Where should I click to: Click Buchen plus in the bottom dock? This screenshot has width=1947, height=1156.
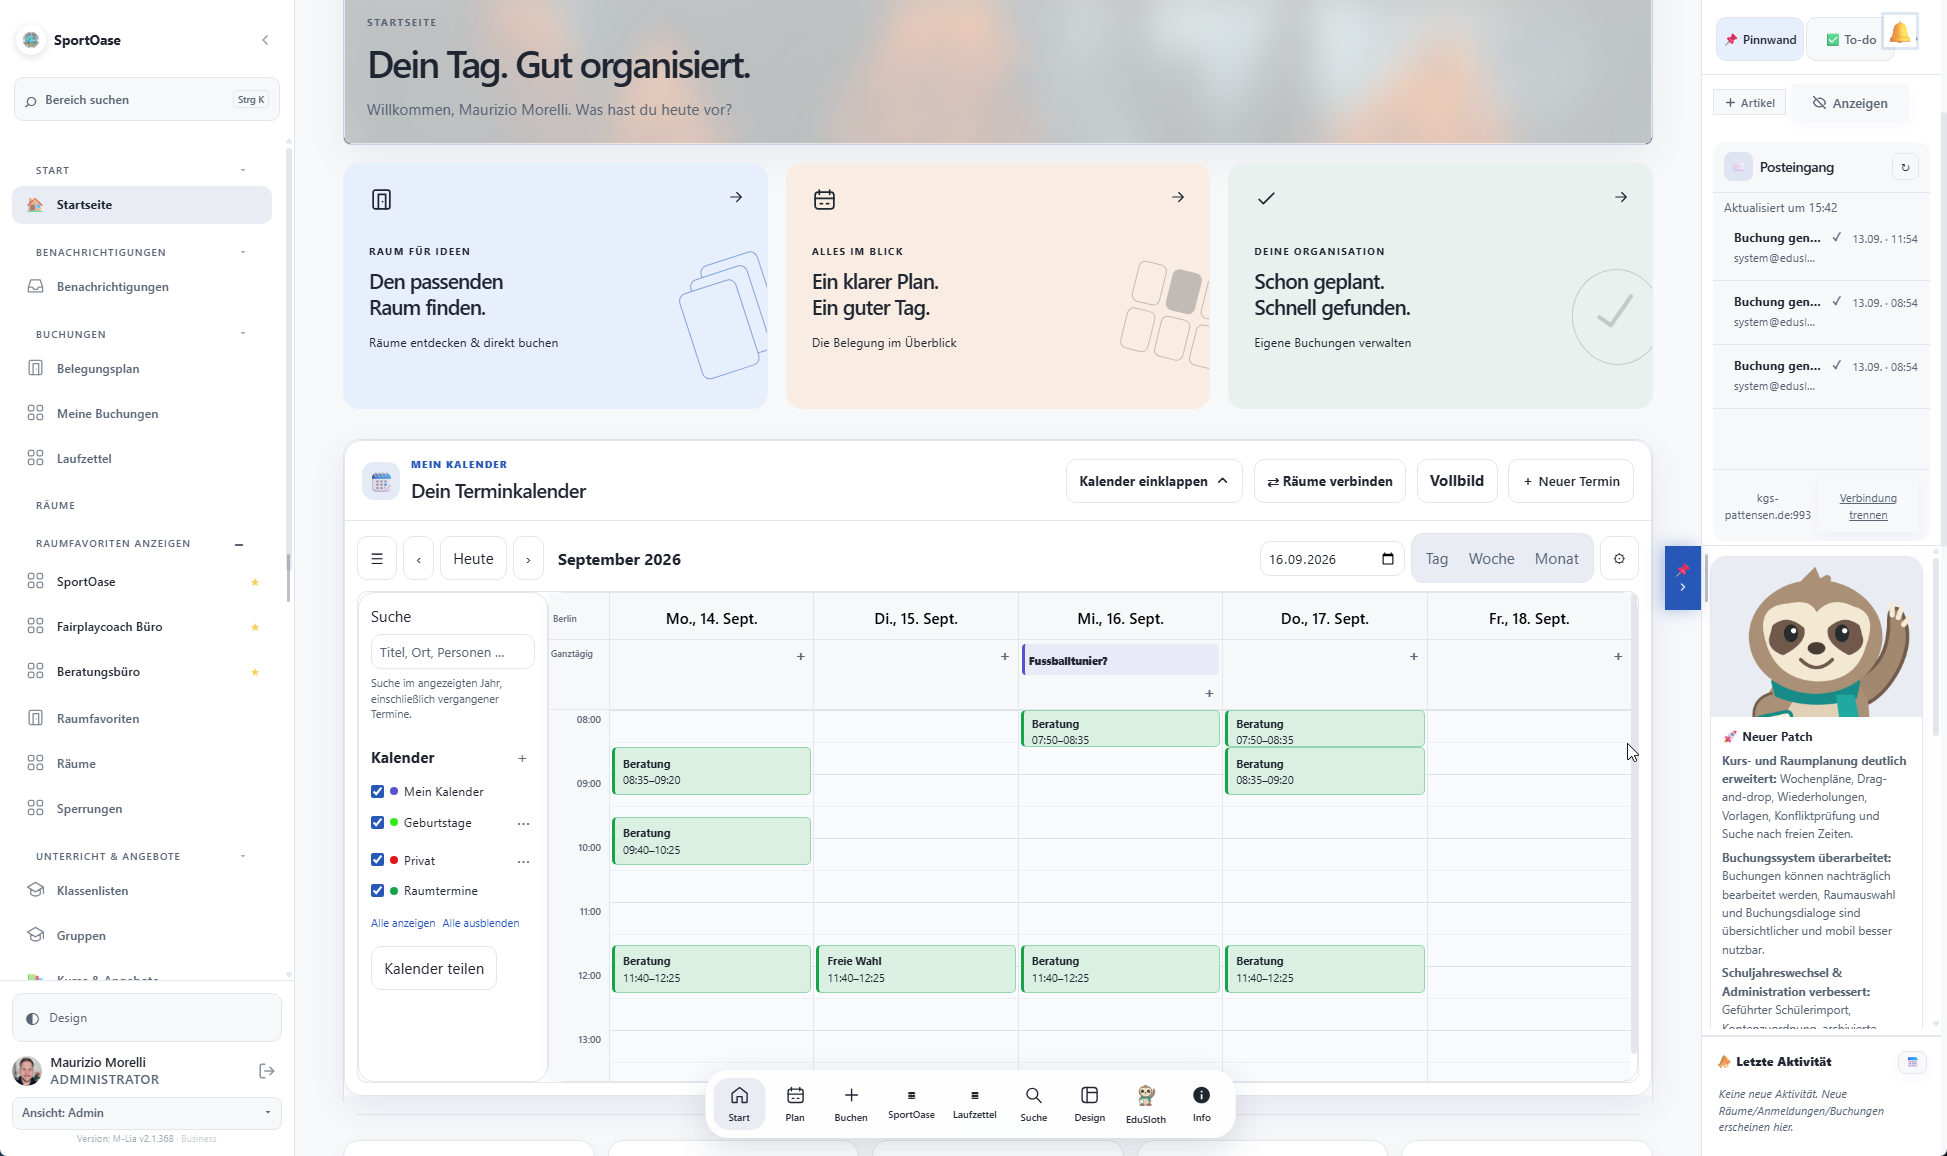coord(851,1104)
